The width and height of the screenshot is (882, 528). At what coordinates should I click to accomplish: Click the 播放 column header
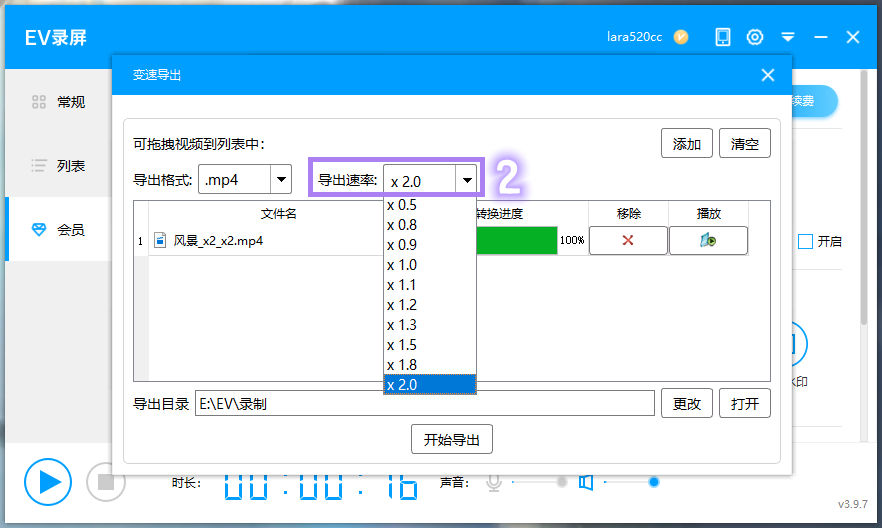(708, 214)
